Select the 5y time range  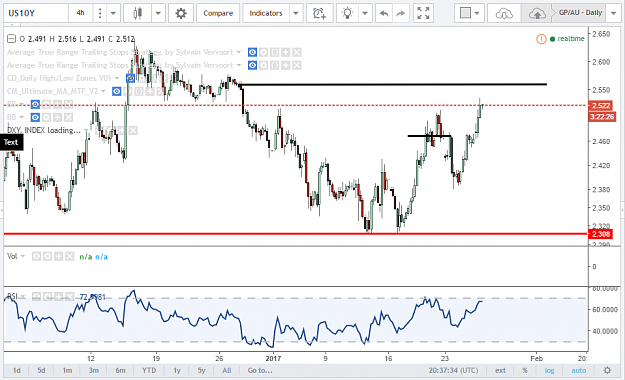[201, 370]
